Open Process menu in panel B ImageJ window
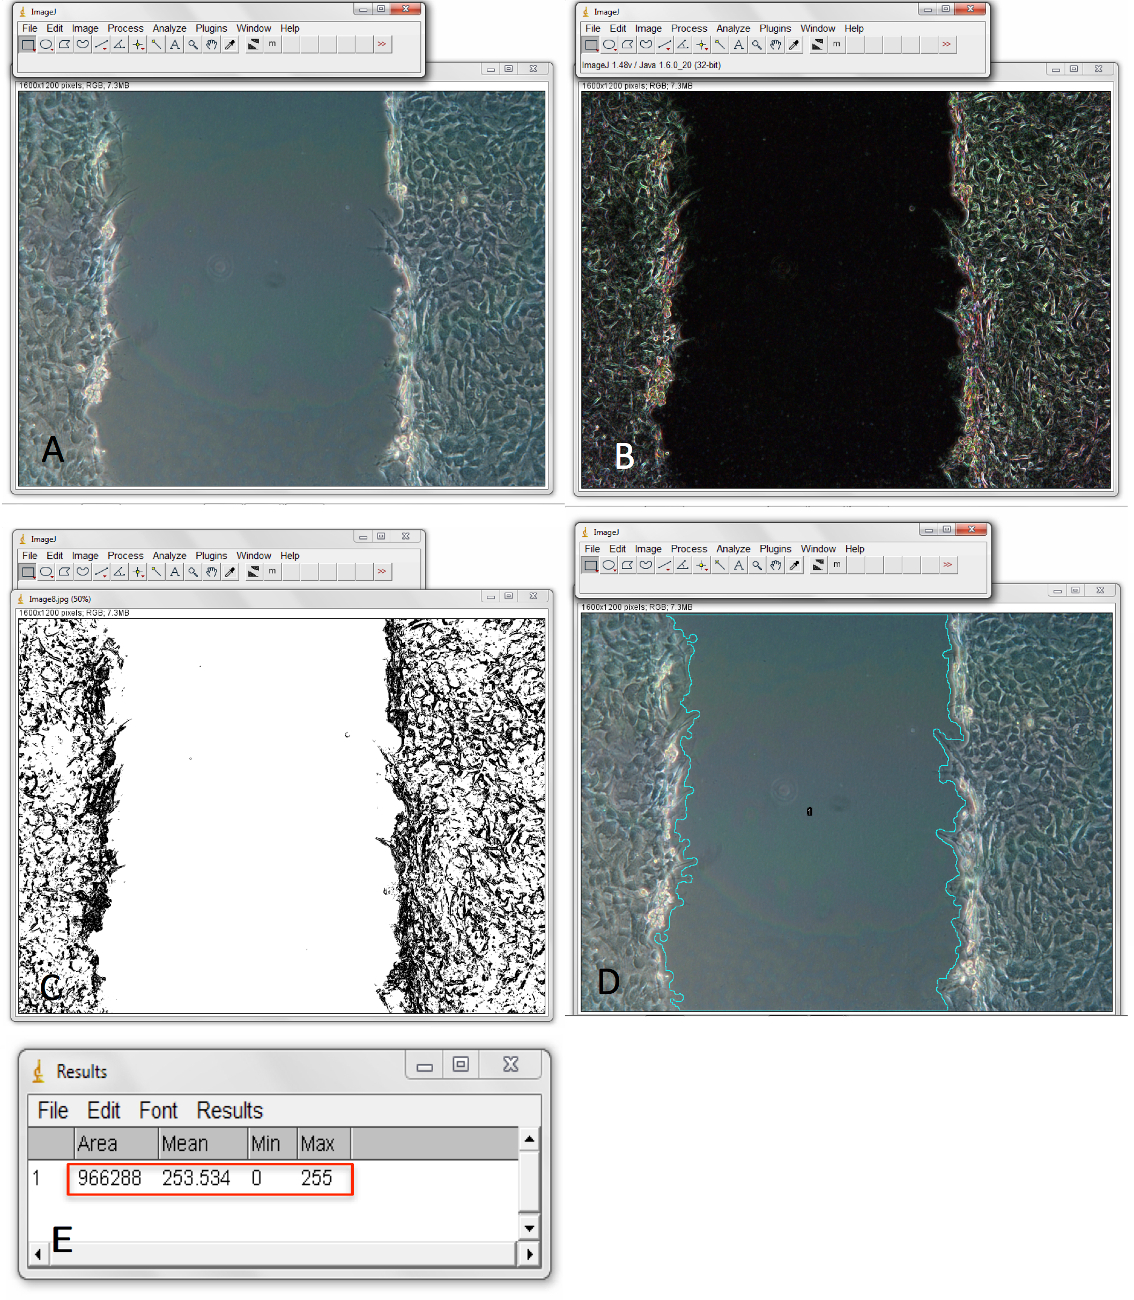This screenshot has height=1300, width=1134. [x=689, y=28]
